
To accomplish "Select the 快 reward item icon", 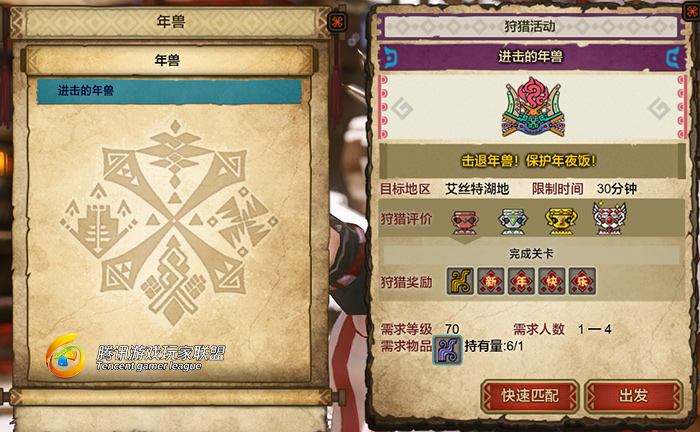I will [x=551, y=281].
